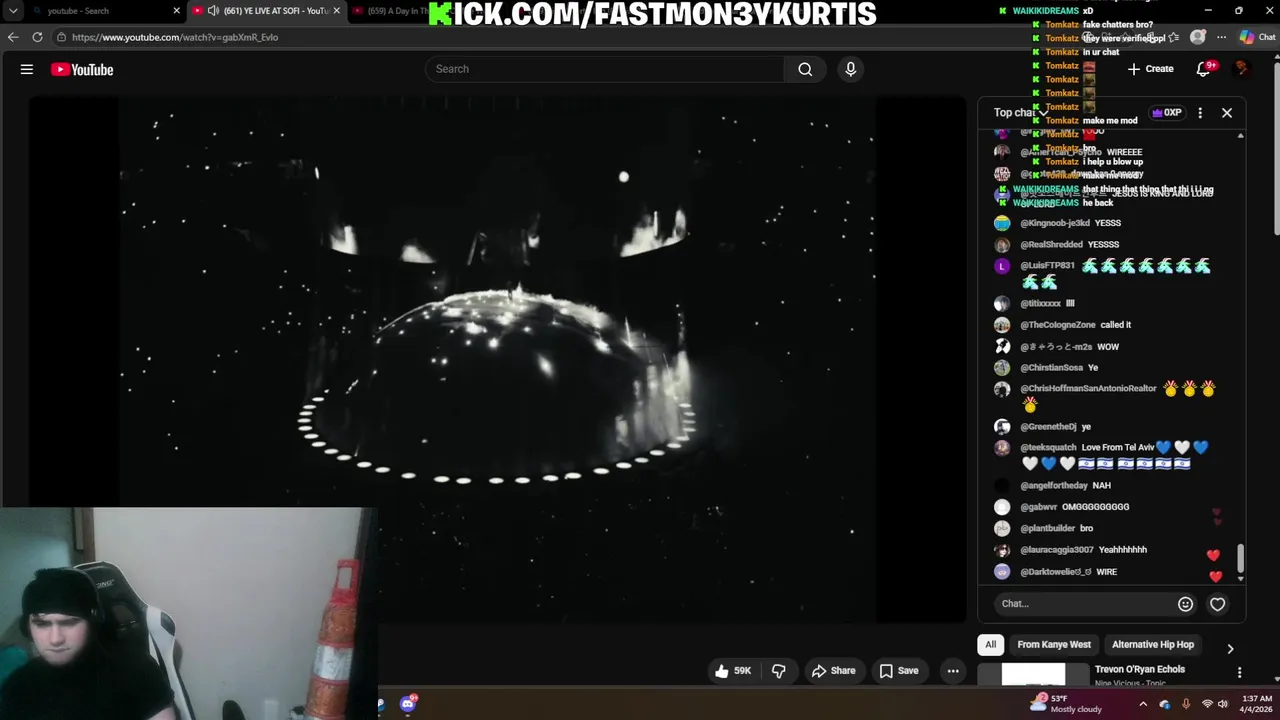Viewport: 1280px width, 720px height.
Task: Open the YouTube hamburger guide menu
Action: click(x=27, y=69)
